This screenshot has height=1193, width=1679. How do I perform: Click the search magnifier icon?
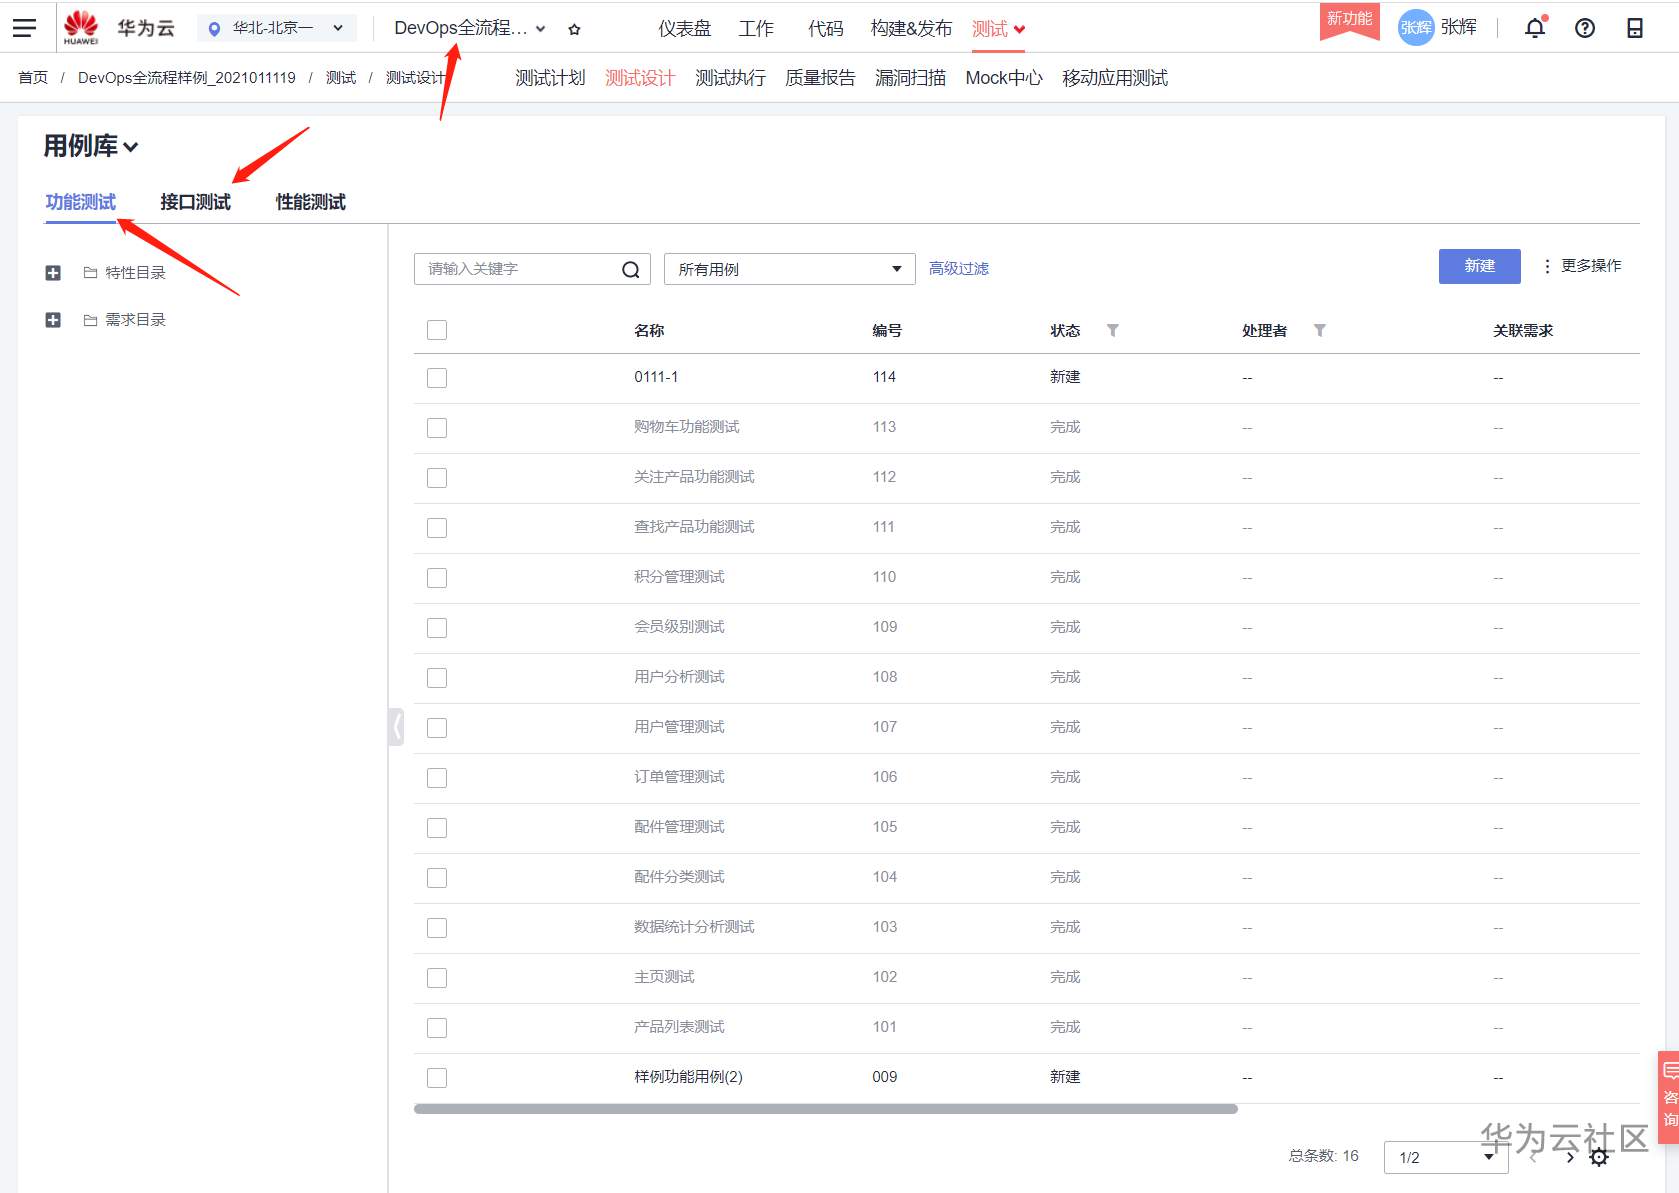coord(631,269)
